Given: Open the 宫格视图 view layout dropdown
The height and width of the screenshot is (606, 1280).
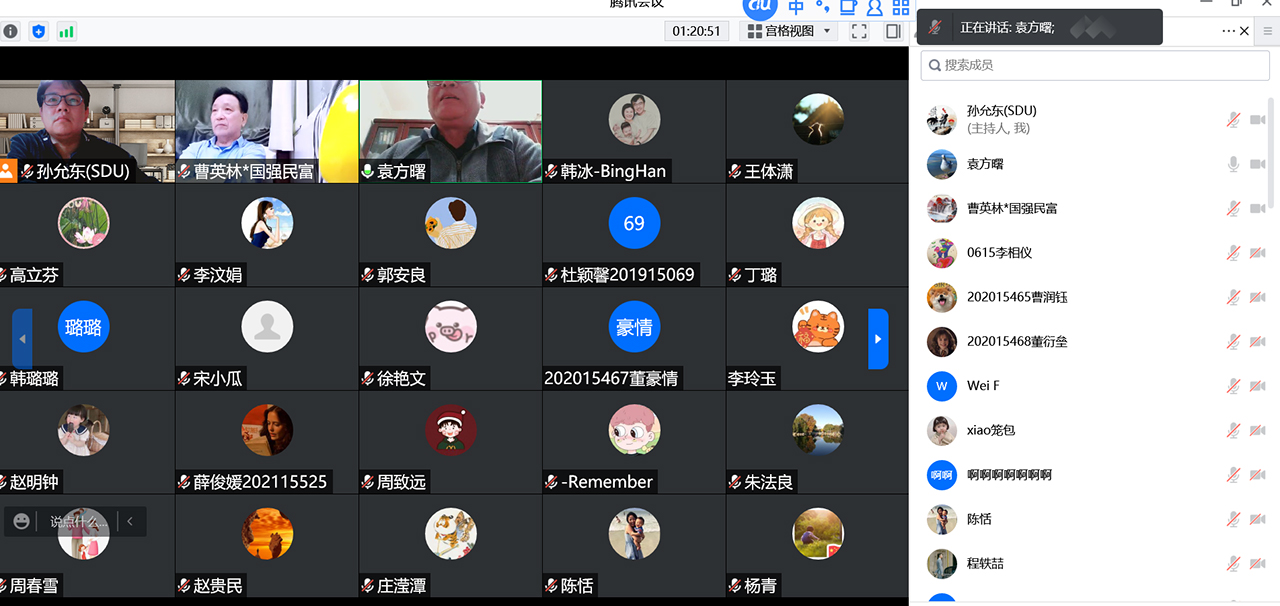Looking at the screenshot, I should [789, 31].
